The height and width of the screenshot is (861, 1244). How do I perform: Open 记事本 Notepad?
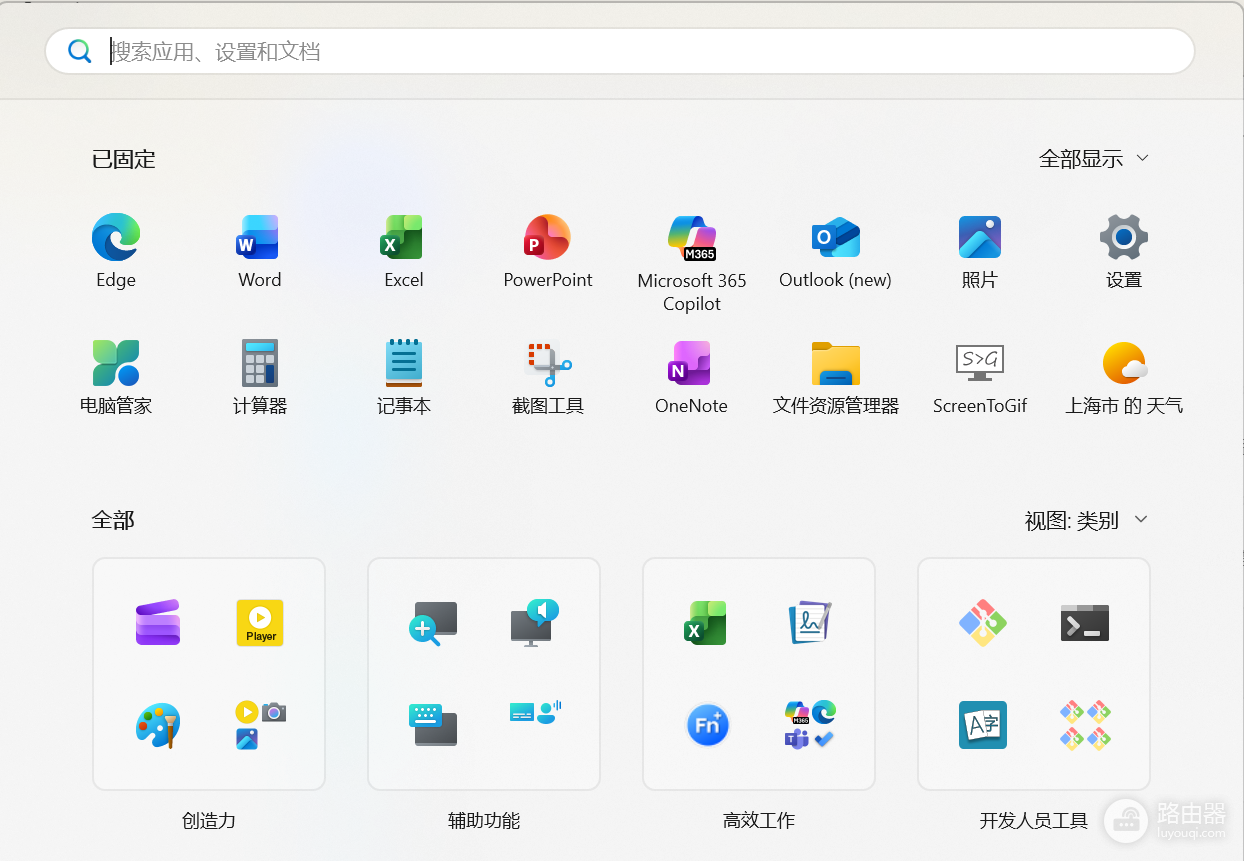(x=404, y=363)
